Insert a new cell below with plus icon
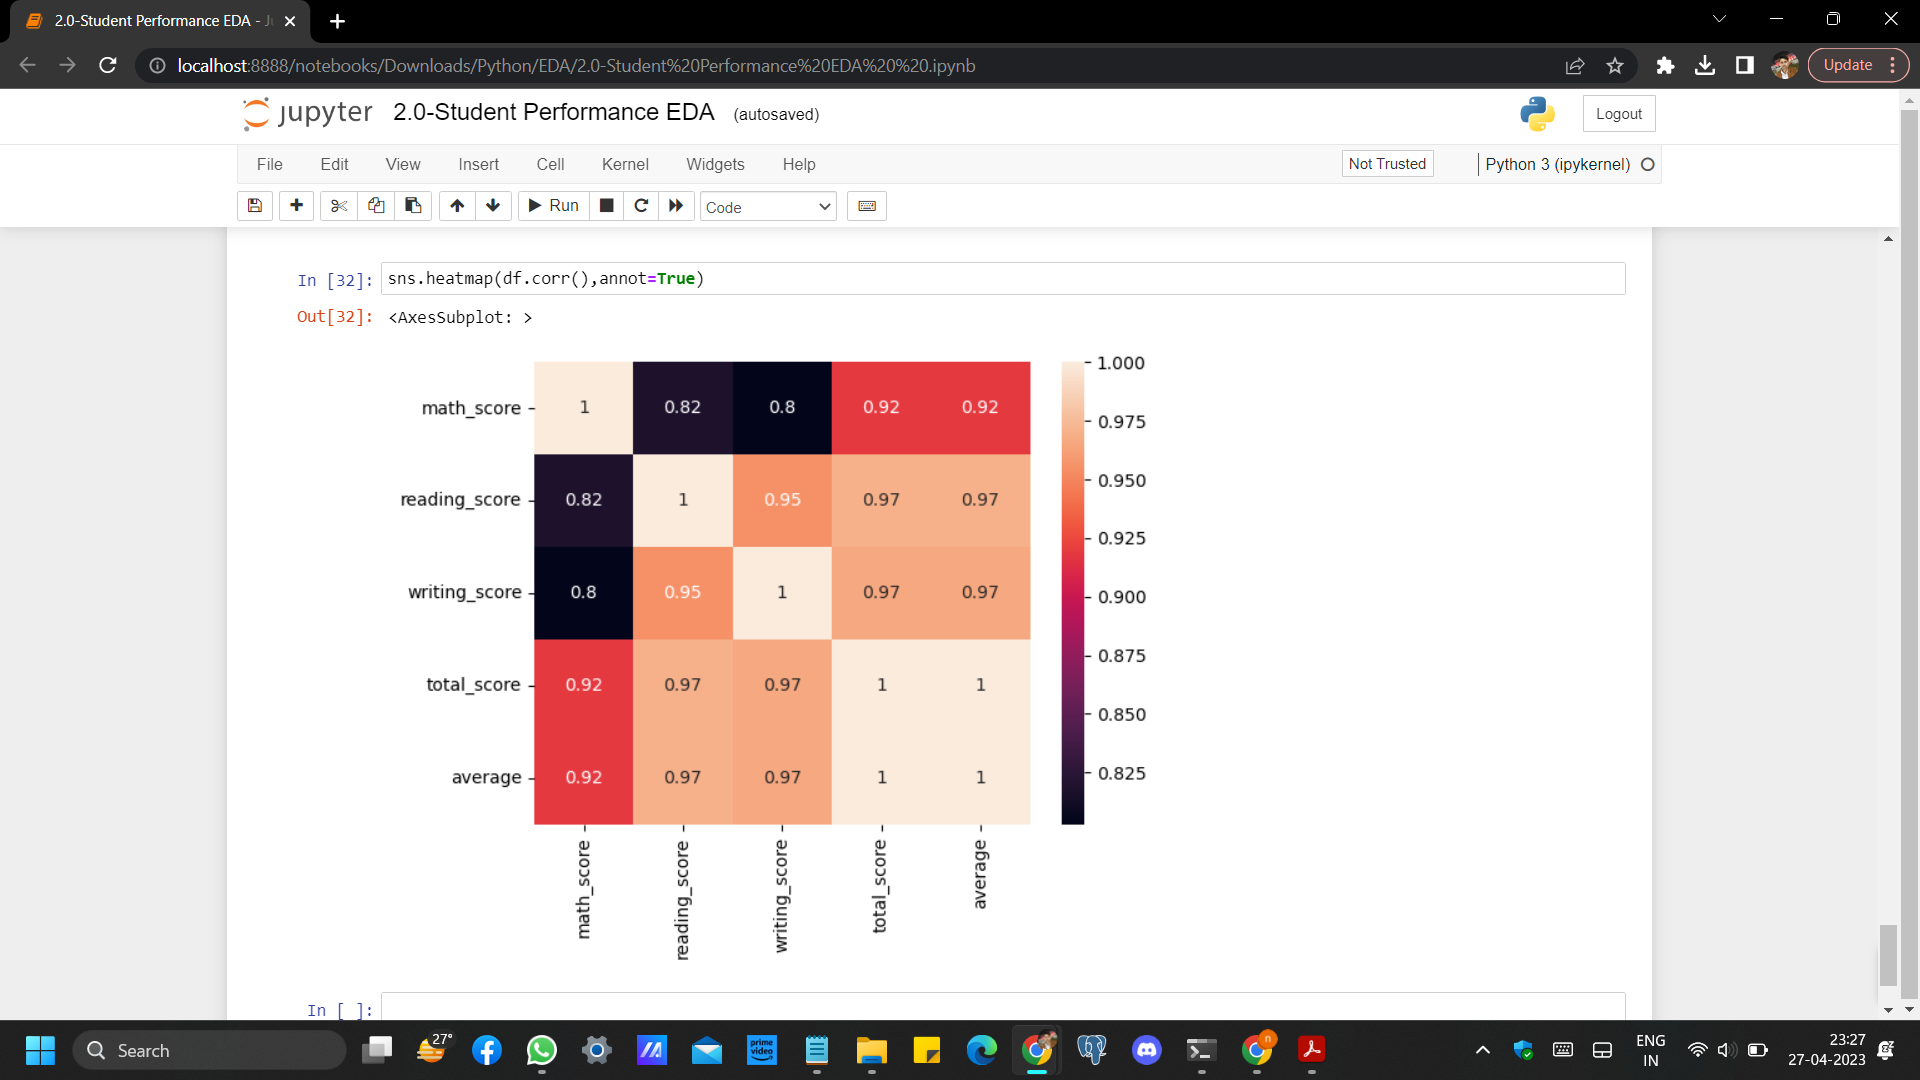The width and height of the screenshot is (1920, 1080). 296,206
